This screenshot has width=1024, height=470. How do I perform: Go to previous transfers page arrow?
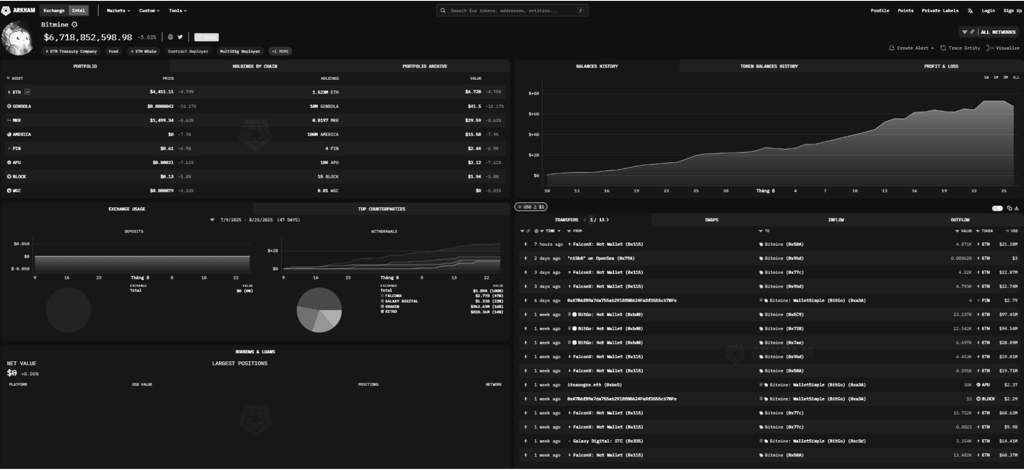click(x=586, y=220)
